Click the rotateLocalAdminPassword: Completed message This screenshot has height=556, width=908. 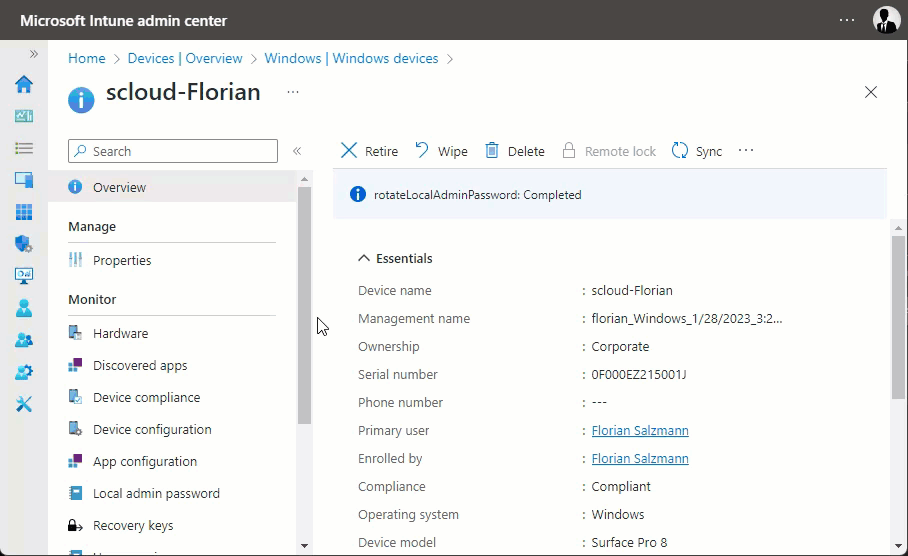click(478, 195)
